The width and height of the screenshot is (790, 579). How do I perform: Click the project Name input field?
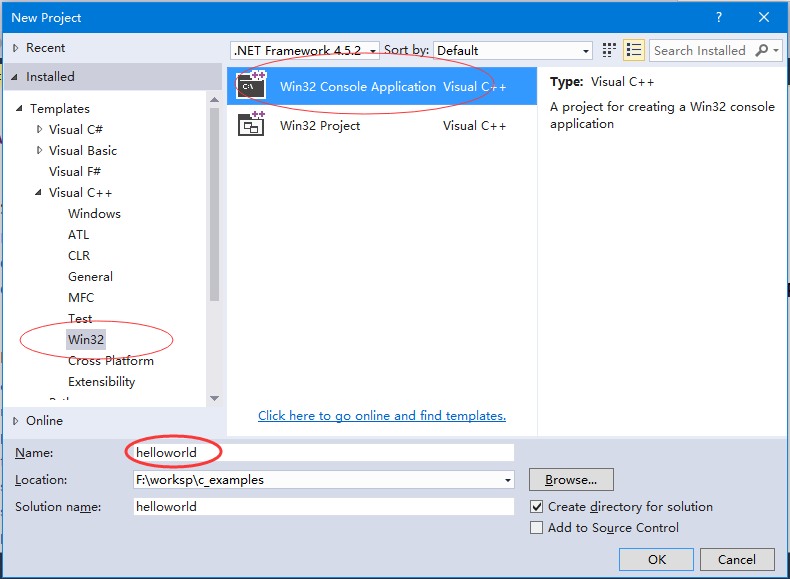click(322, 453)
